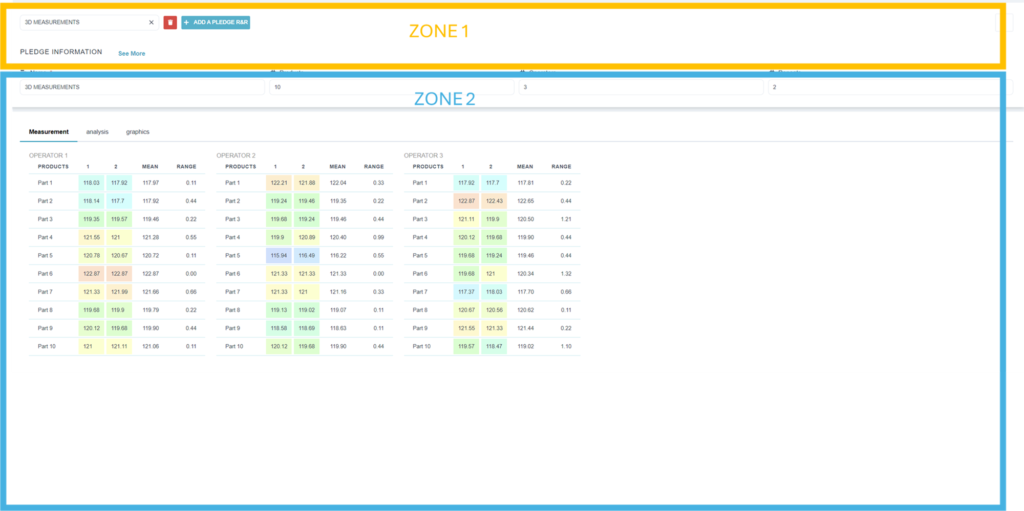Screen dimensions: 1024x511
Task: Select Operator 1 Part 2 trial 1 cell 118.14
Action: (x=91, y=201)
